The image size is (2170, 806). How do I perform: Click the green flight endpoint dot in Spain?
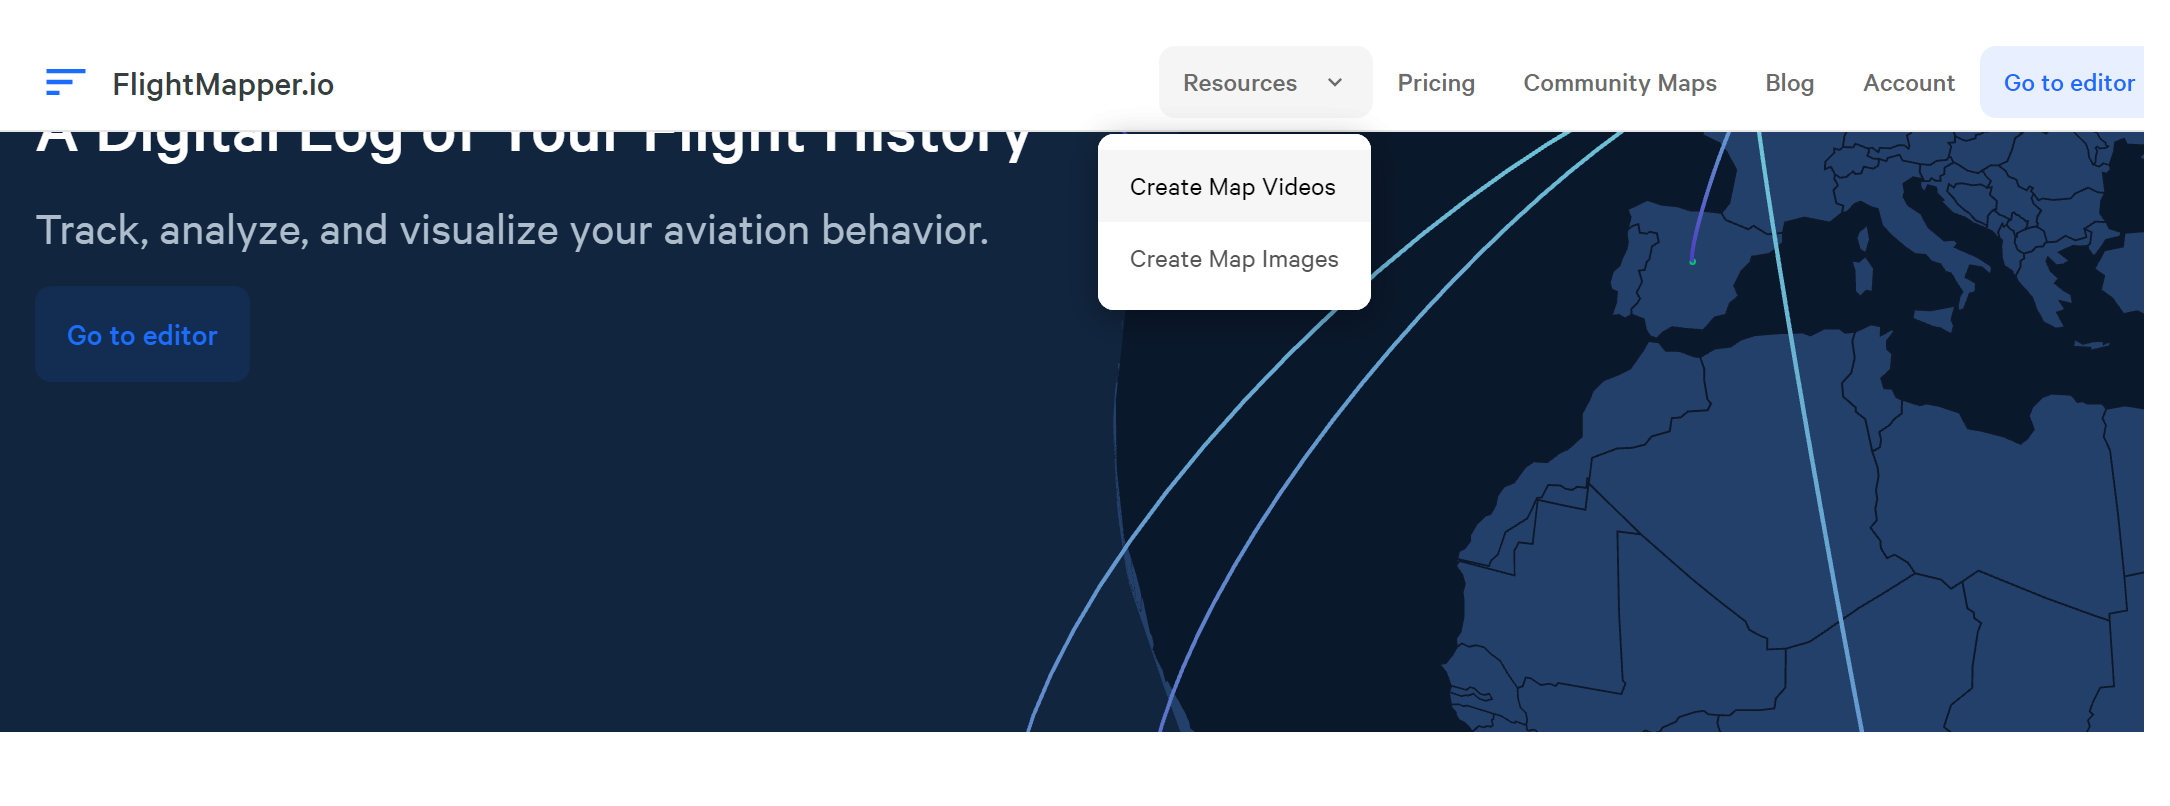[x=1692, y=262]
